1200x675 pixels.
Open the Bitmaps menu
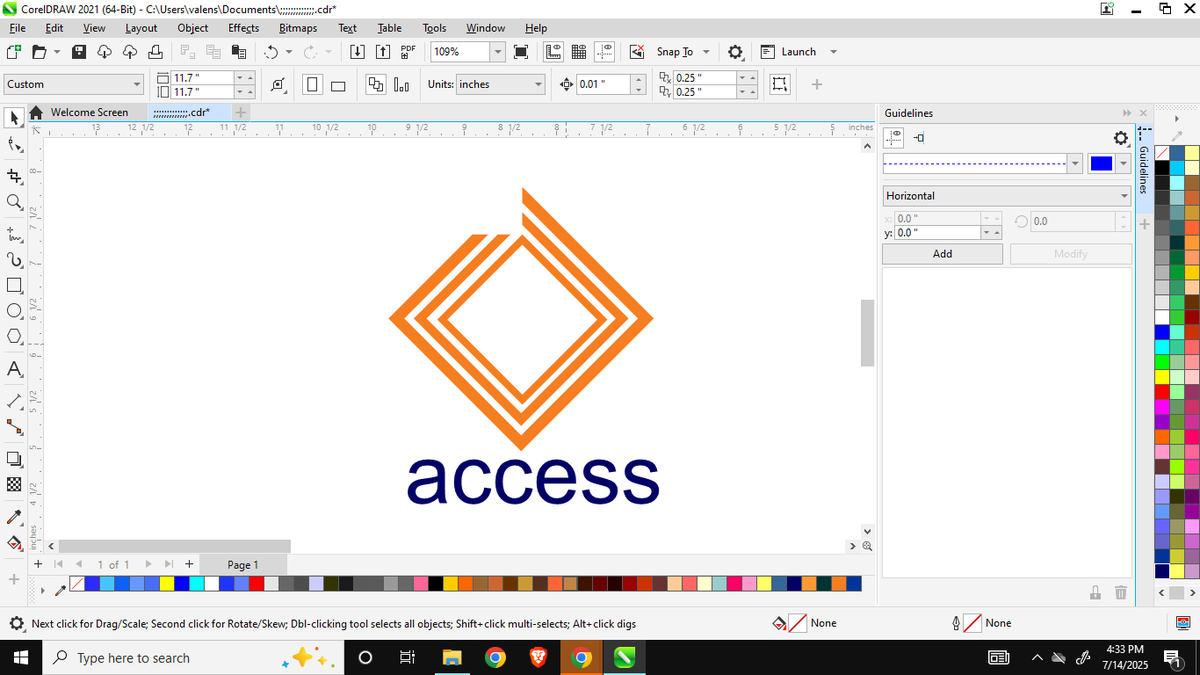(x=298, y=28)
